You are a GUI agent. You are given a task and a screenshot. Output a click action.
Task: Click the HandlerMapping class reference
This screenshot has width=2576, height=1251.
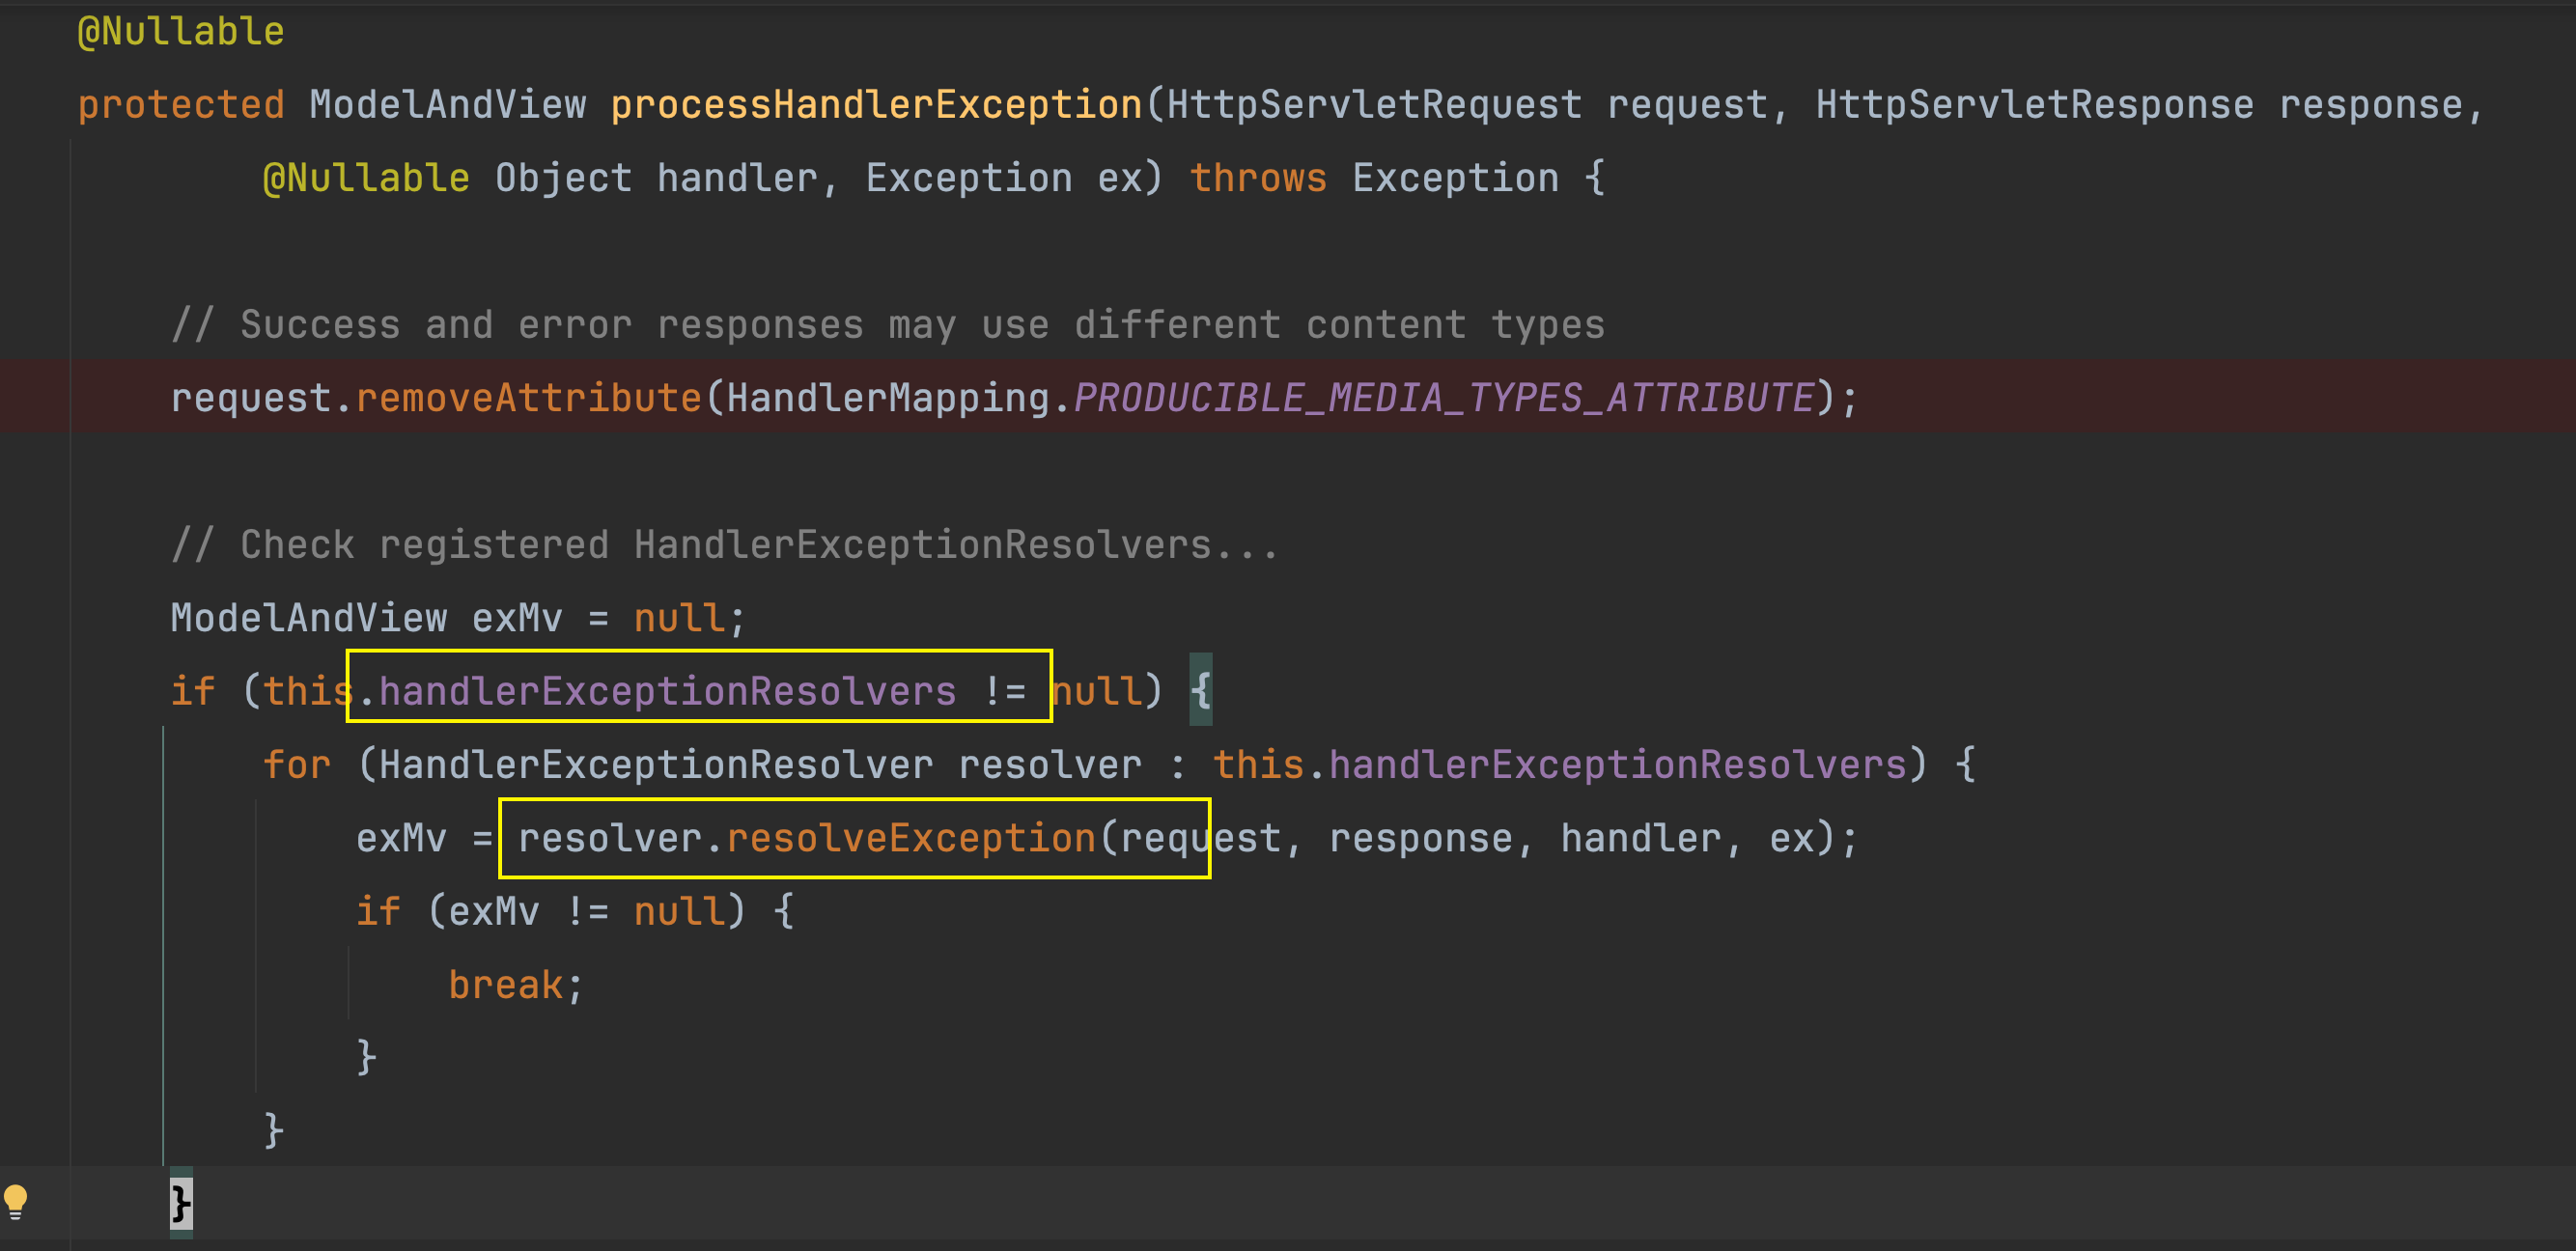(x=887, y=398)
